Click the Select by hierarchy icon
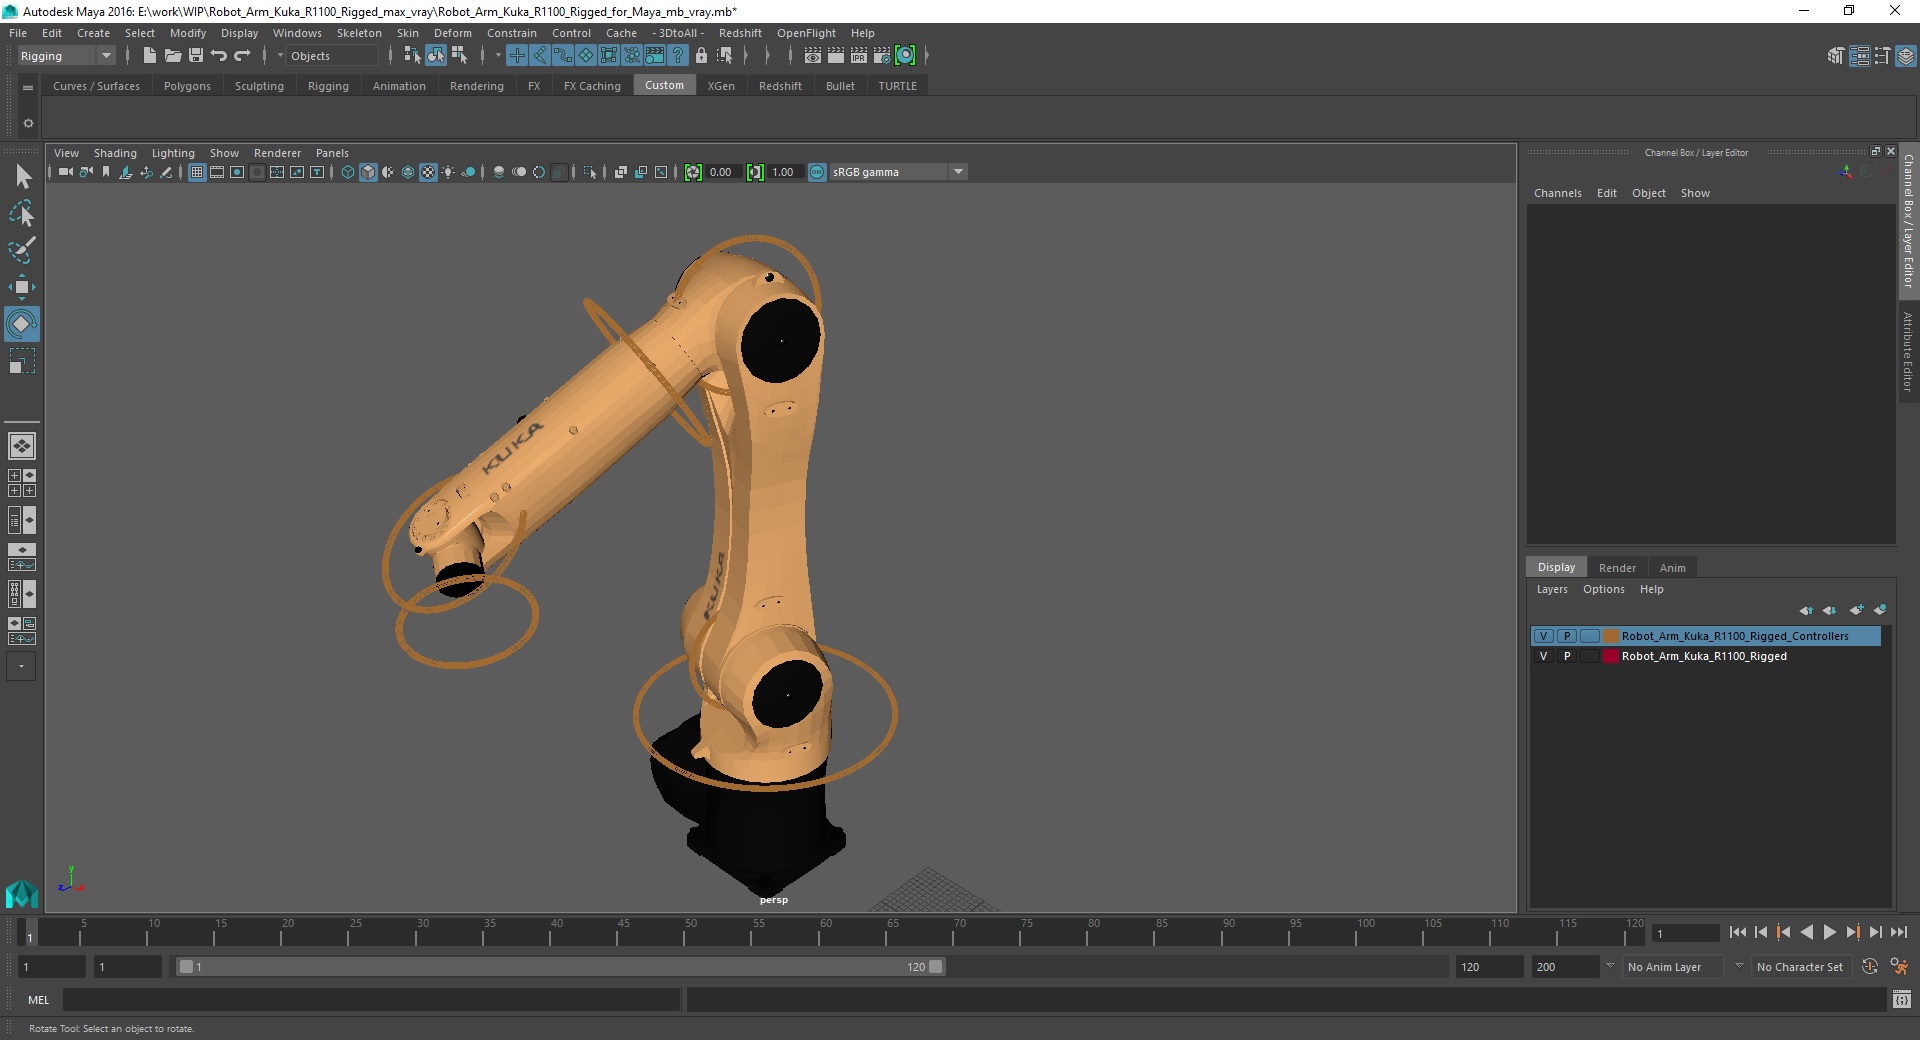The width and height of the screenshot is (1920, 1040). 412,56
